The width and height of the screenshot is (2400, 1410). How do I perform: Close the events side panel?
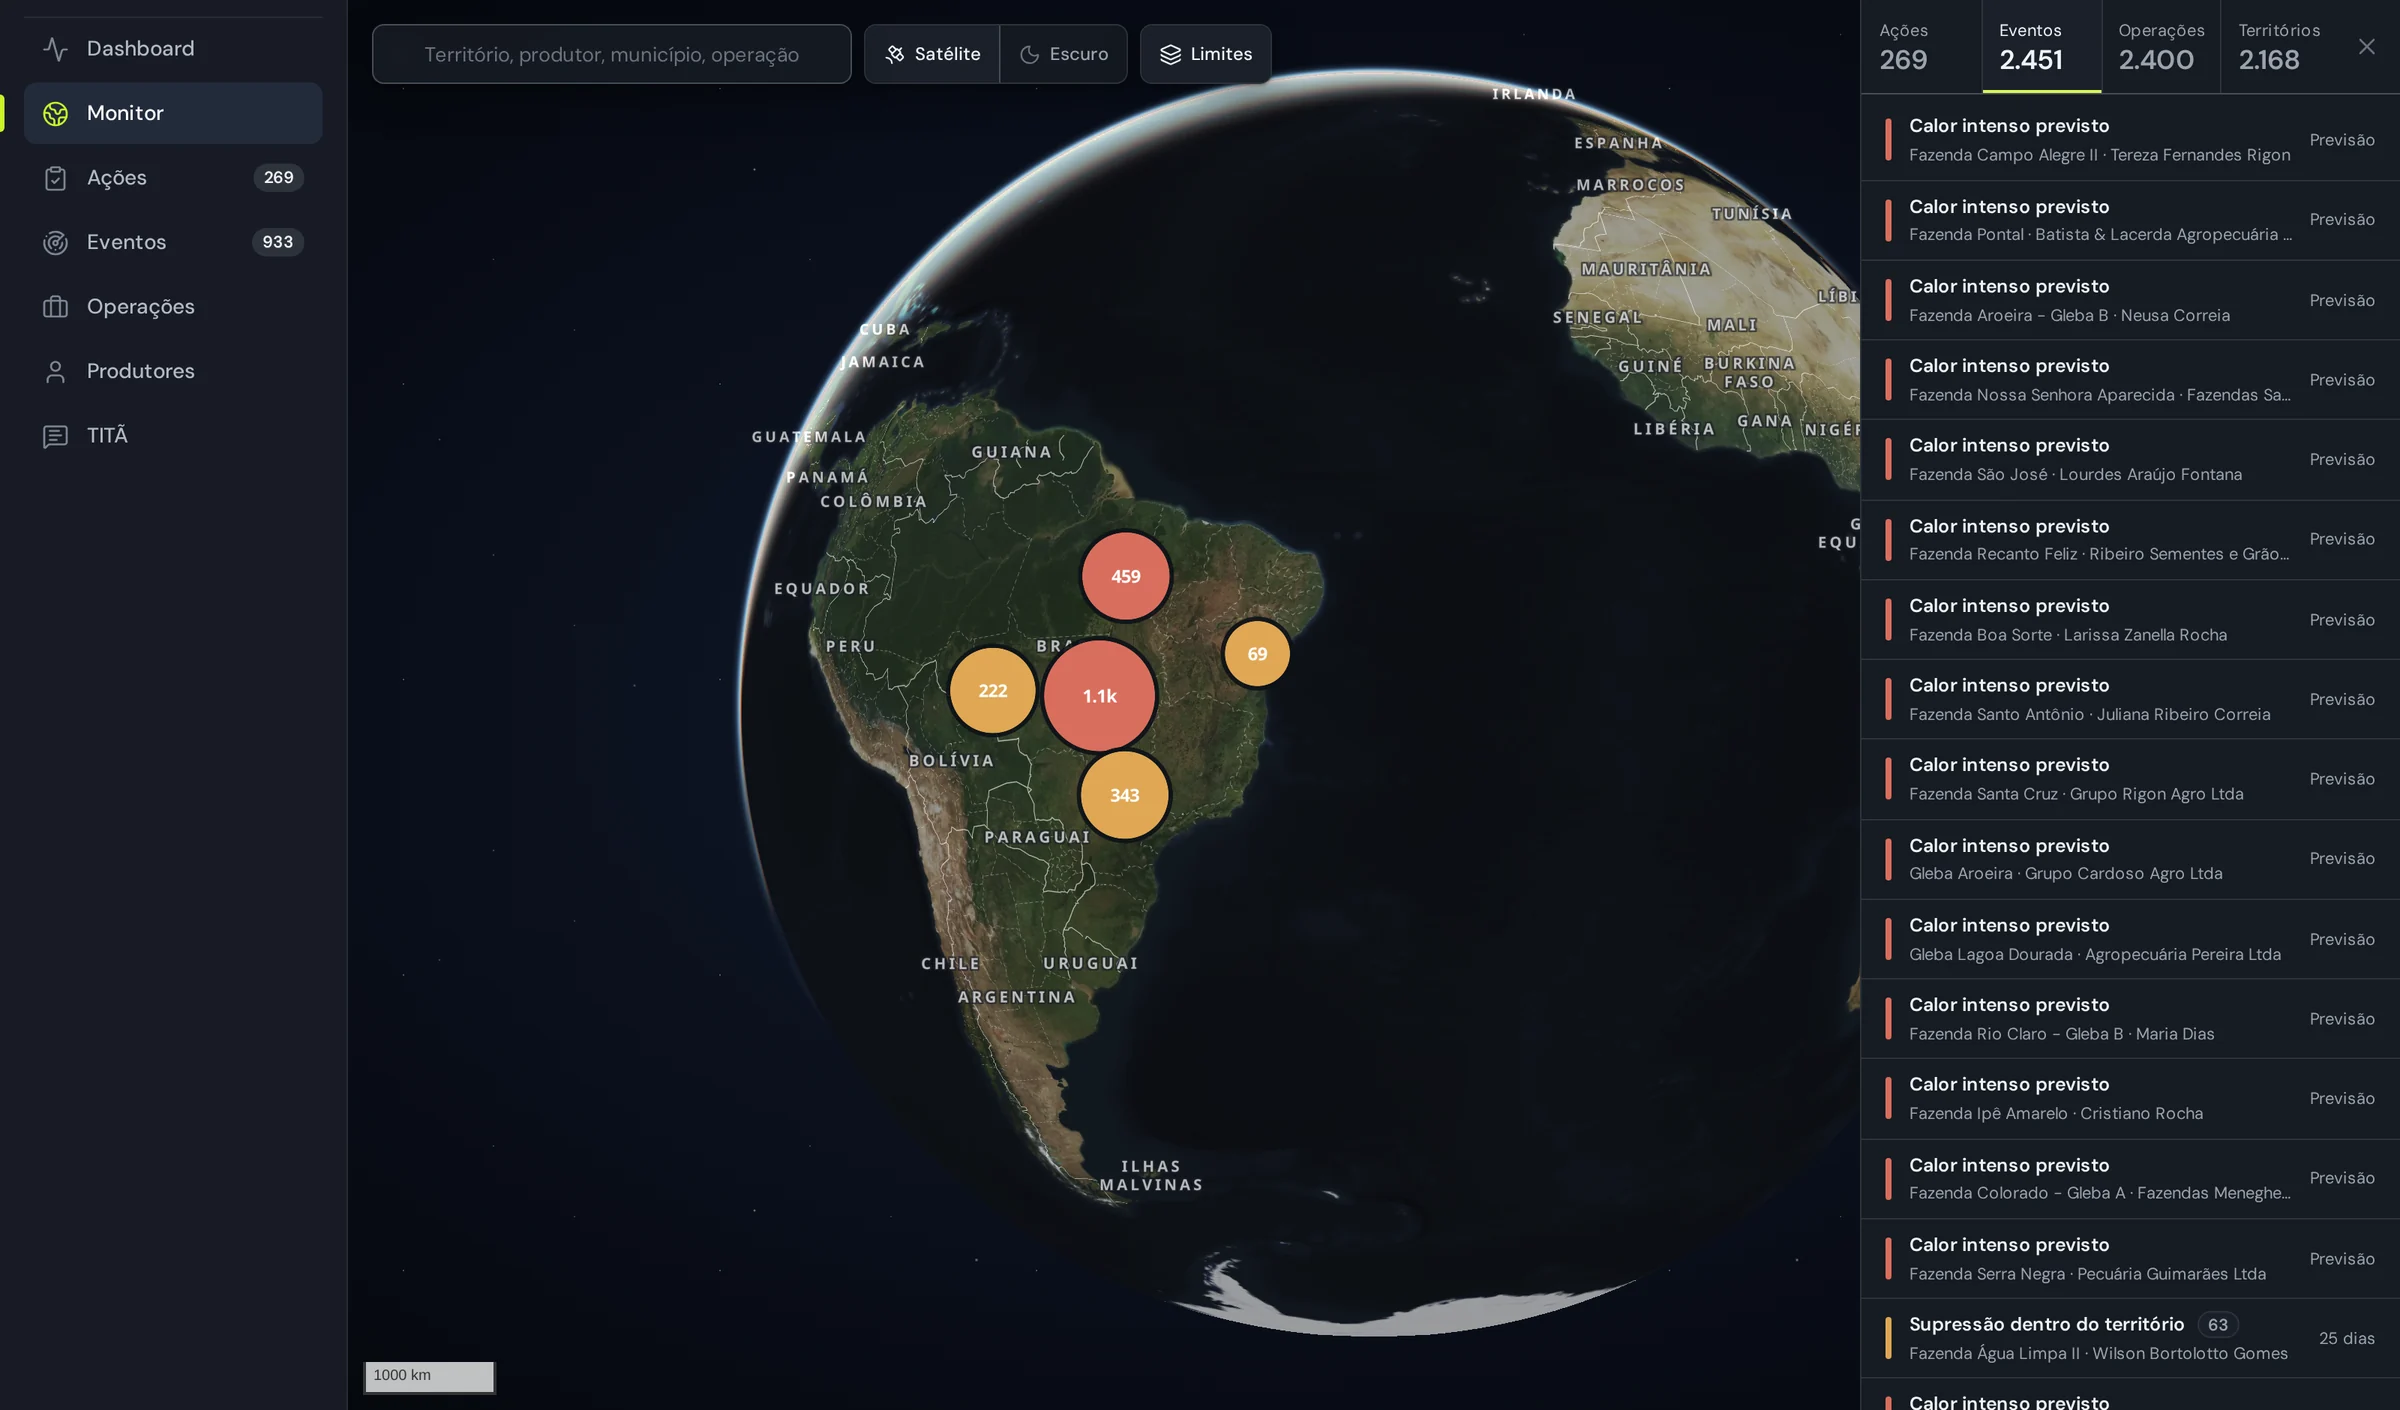(2366, 47)
